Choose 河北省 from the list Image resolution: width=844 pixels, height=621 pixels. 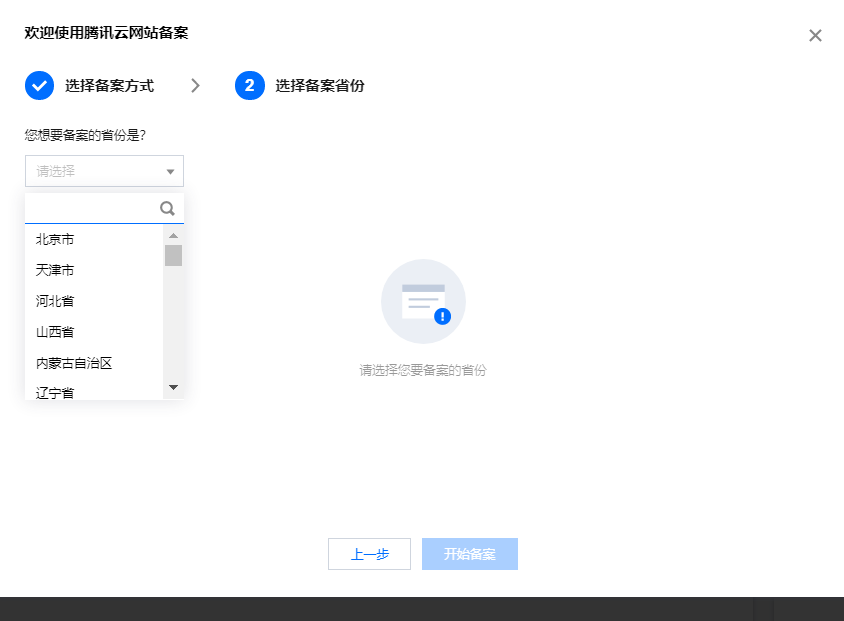94,301
